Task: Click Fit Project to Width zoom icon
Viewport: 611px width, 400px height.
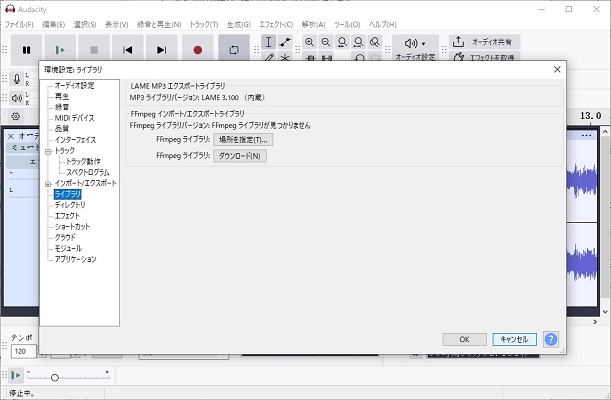Action: click(358, 42)
